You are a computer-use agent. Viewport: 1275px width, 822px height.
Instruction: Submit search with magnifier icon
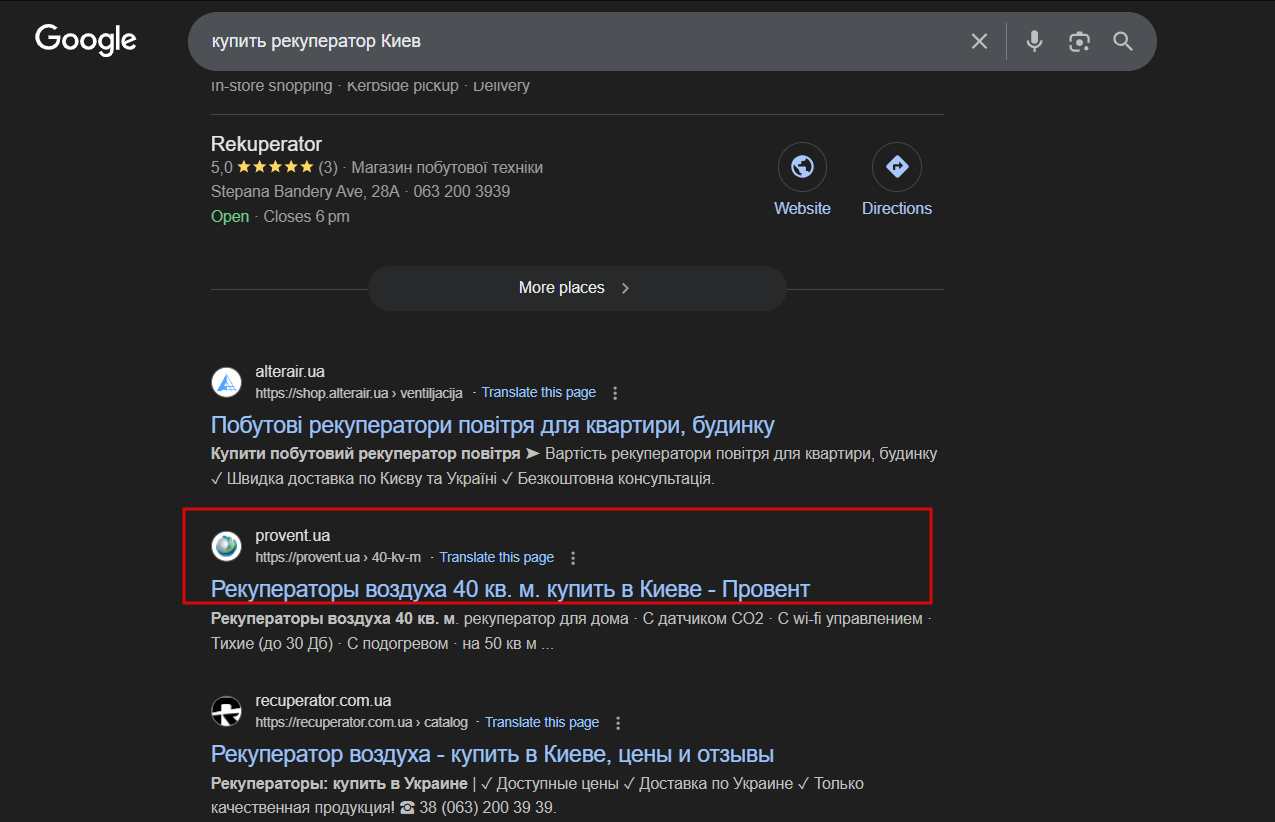(1123, 41)
